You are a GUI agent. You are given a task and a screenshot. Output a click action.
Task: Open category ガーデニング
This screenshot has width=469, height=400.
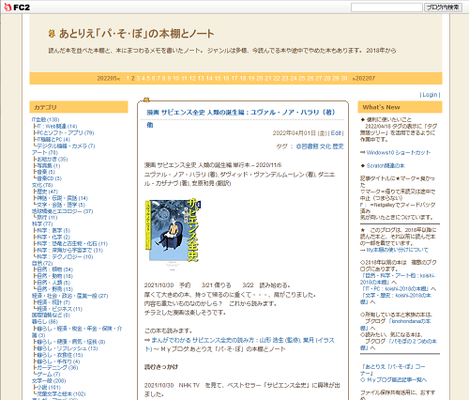pyautogui.click(x=57, y=368)
